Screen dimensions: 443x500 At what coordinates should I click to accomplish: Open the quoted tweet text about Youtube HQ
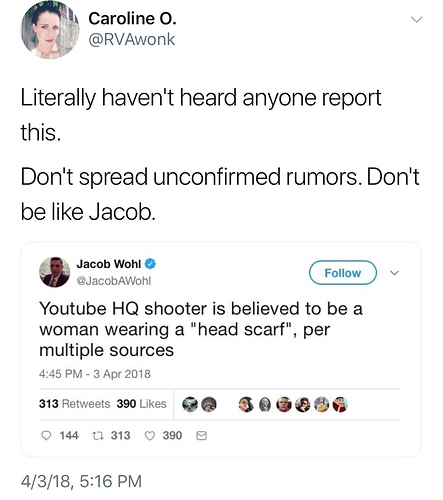coord(201,329)
